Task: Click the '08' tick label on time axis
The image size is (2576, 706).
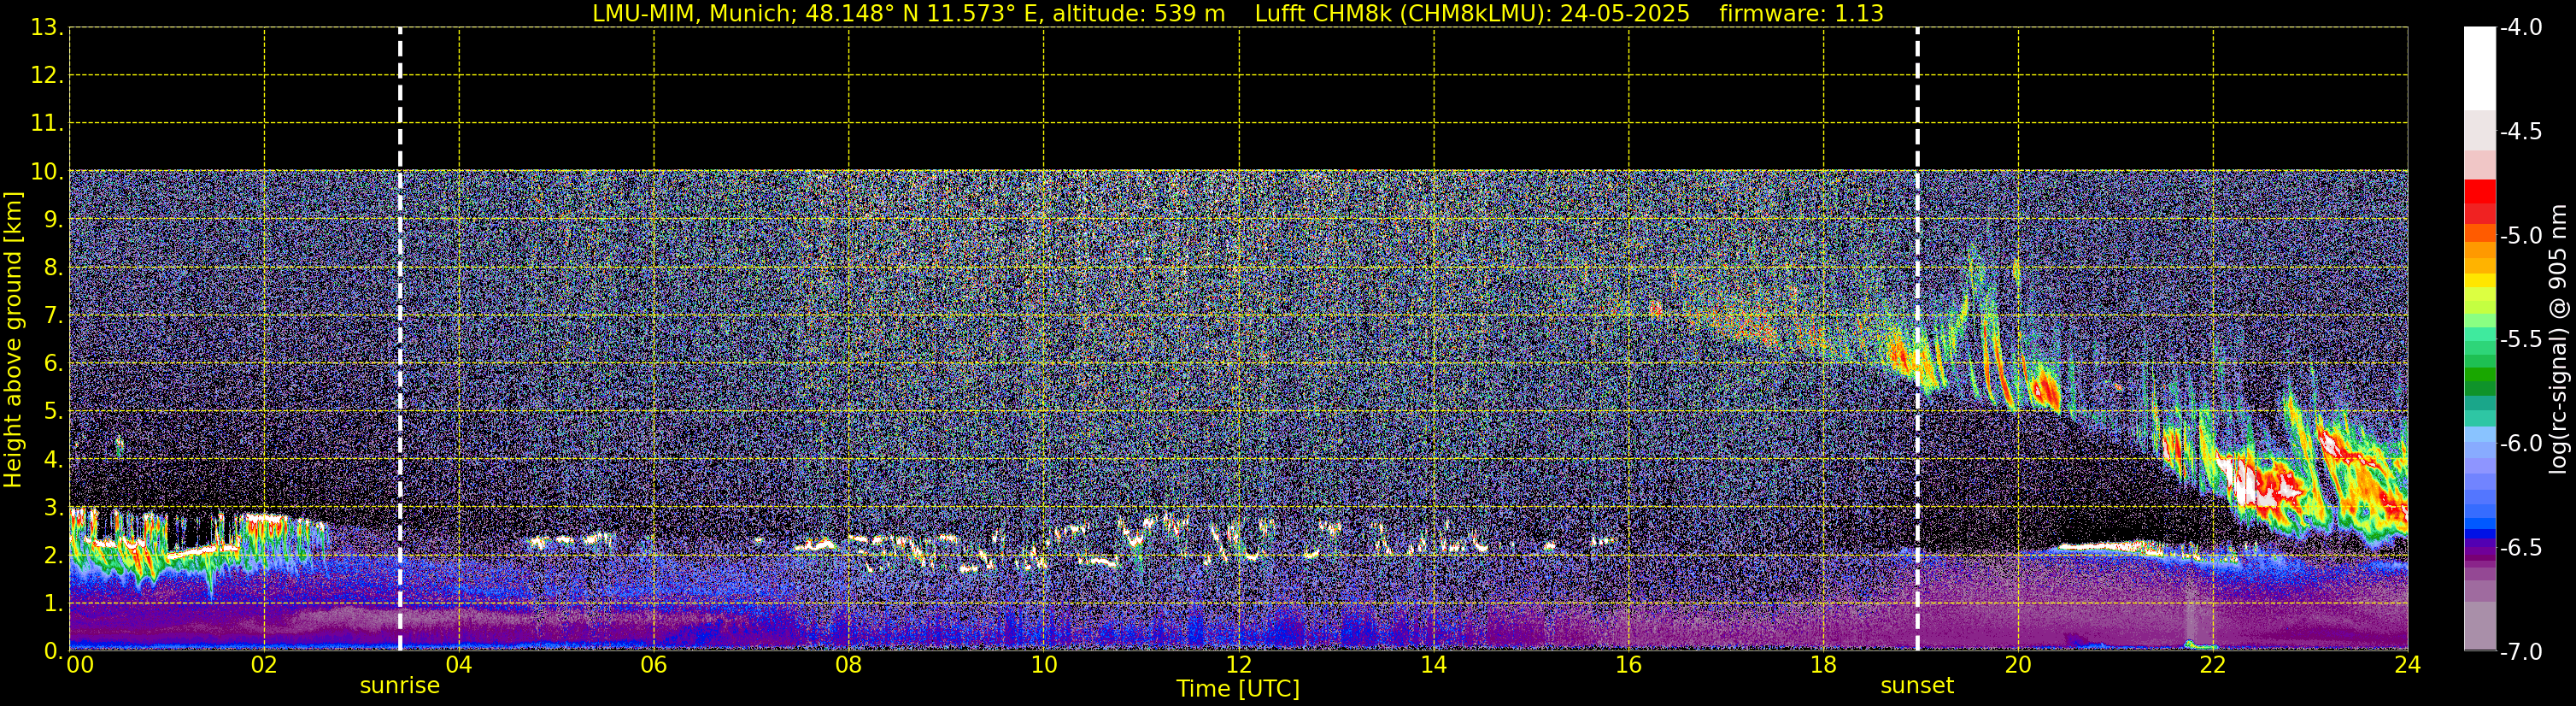Action: pyautogui.click(x=849, y=665)
